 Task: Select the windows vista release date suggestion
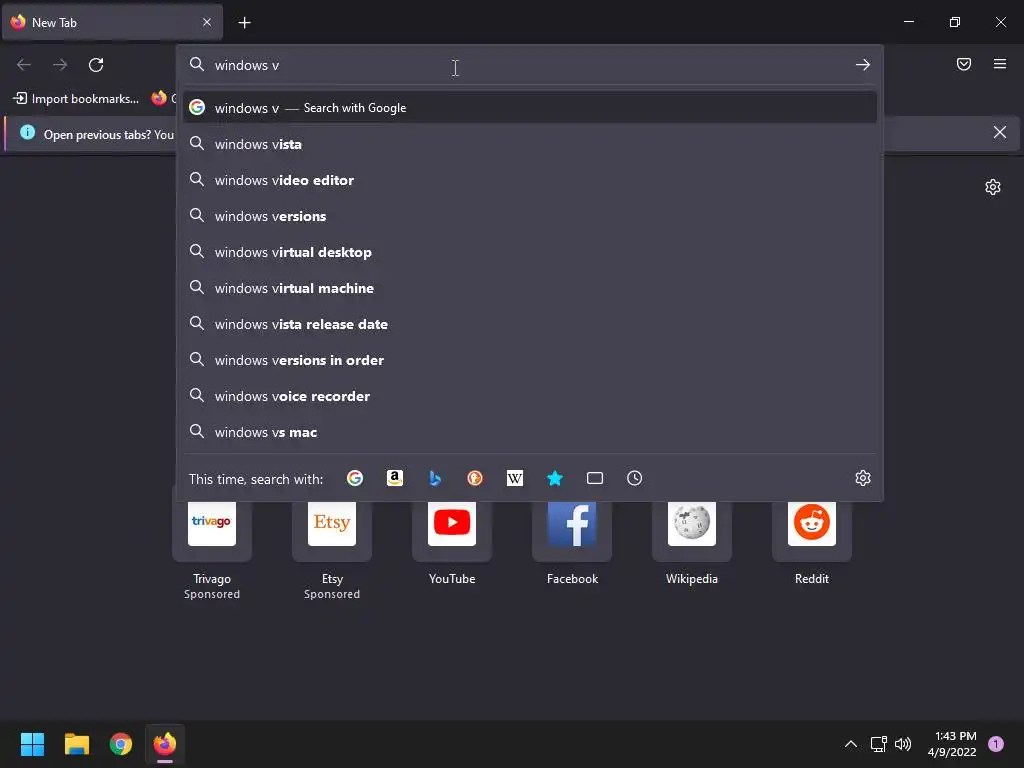tap(530, 324)
